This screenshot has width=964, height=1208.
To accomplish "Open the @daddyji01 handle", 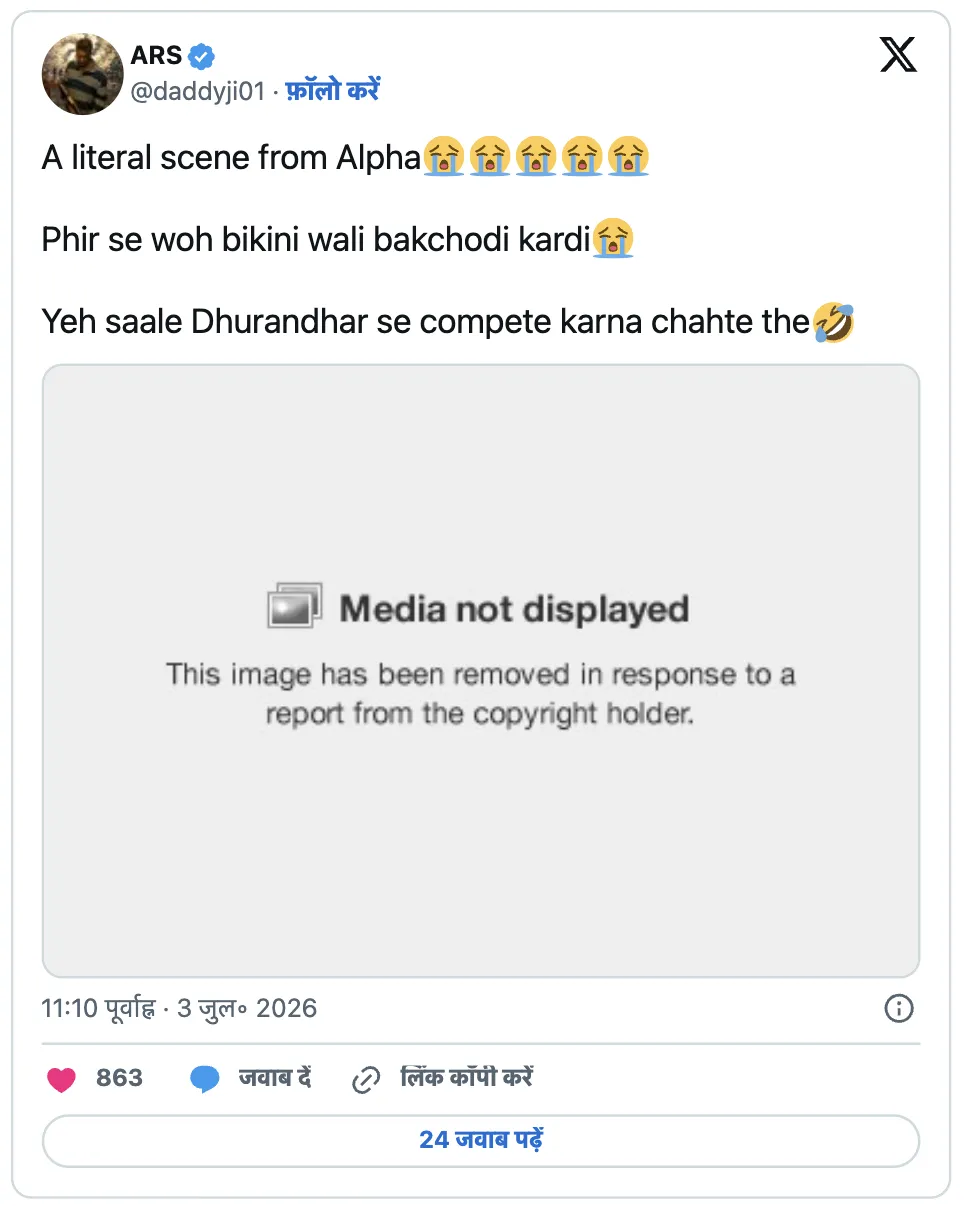I will tap(198, 91).
